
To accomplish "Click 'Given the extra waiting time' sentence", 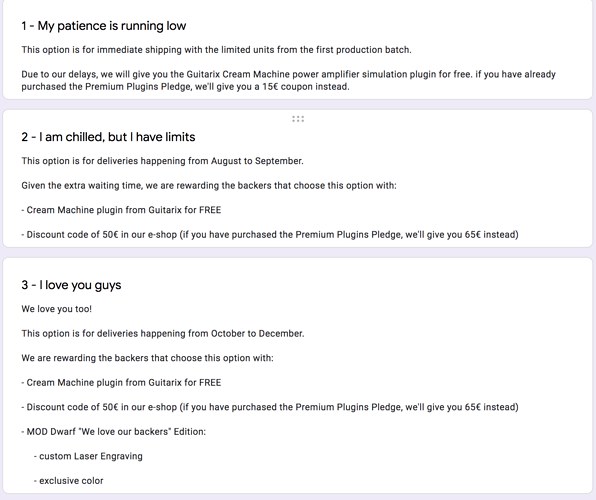I will 209,186.
